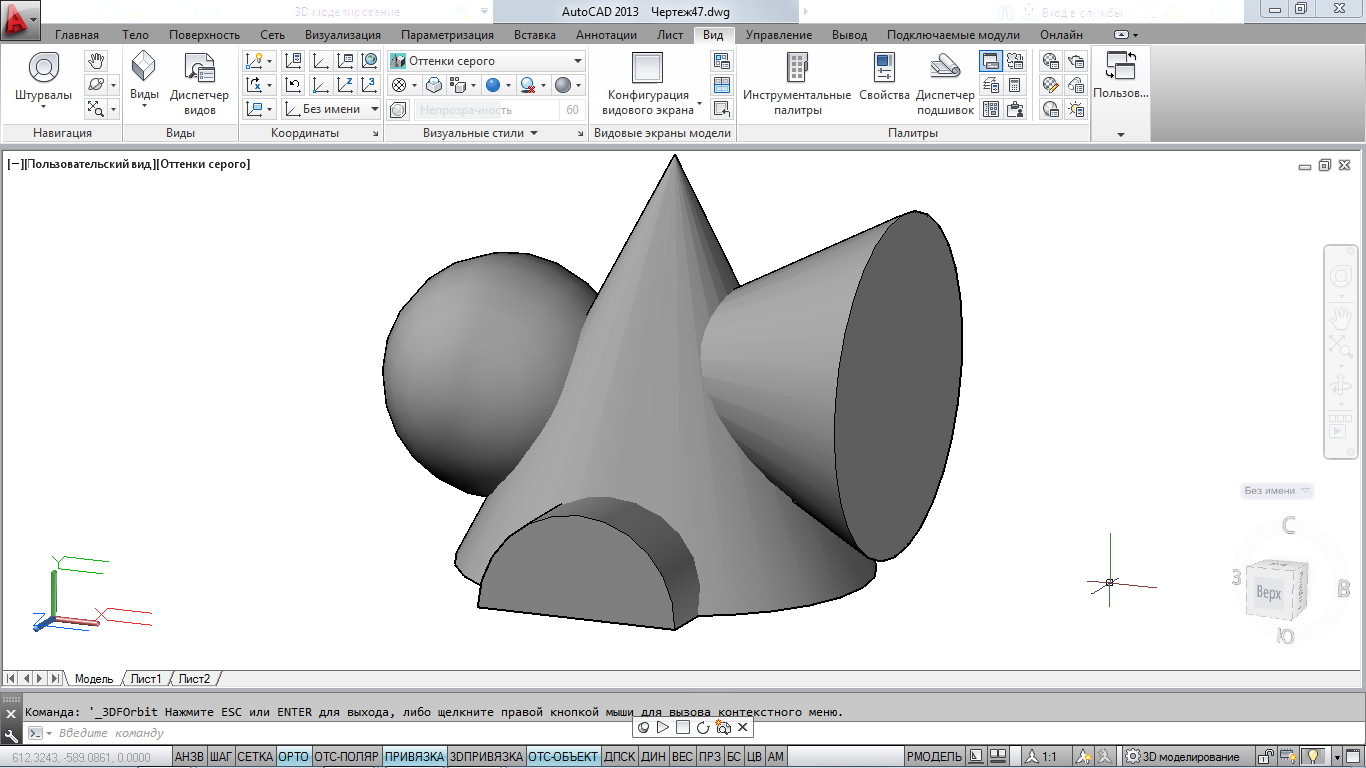Toggle grid display СЕТКА in status bar
This screenshot has width=1366, height=768.
(x=255, y=757)
